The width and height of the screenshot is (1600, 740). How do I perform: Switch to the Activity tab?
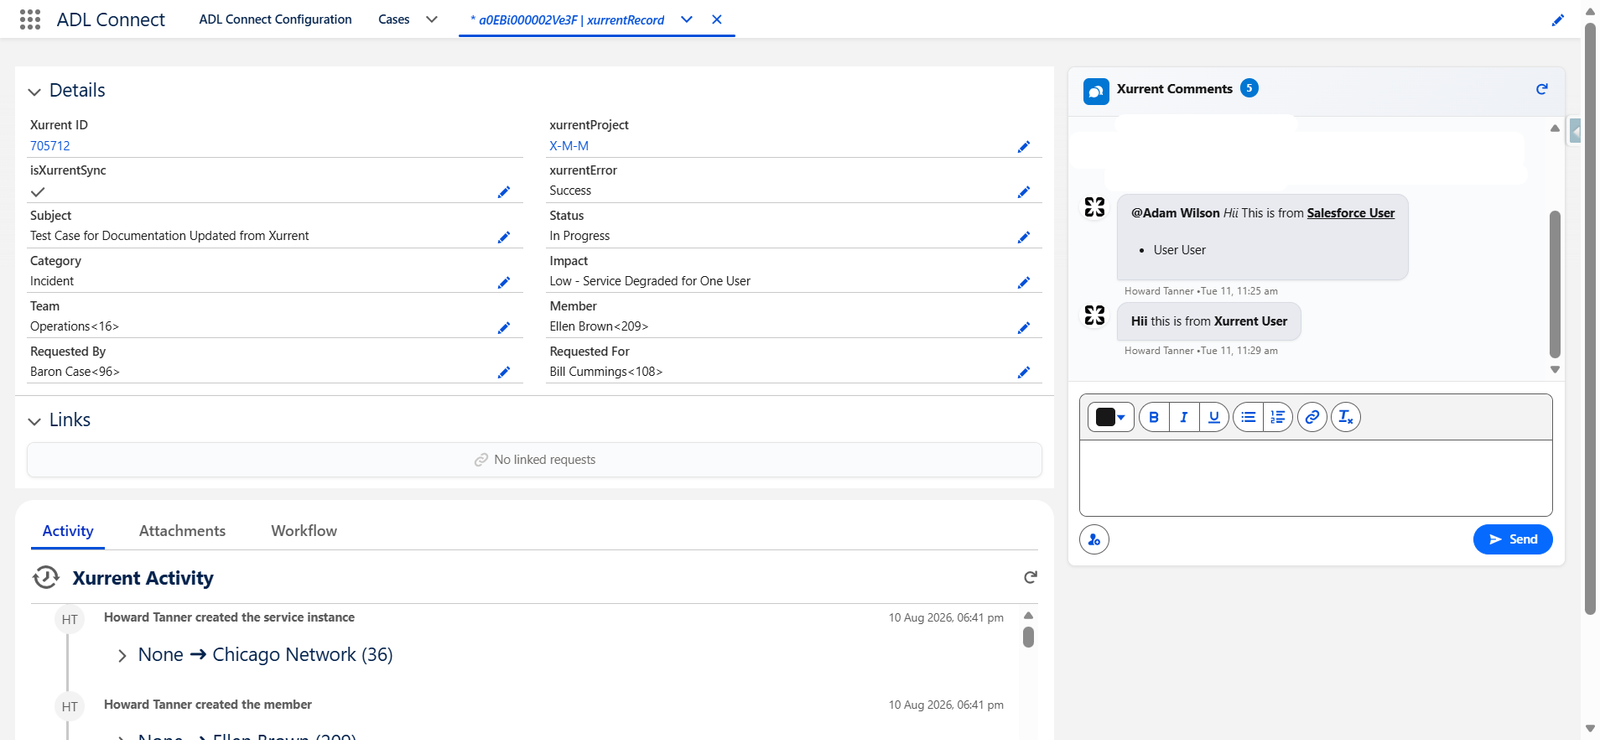click(68, 531)
